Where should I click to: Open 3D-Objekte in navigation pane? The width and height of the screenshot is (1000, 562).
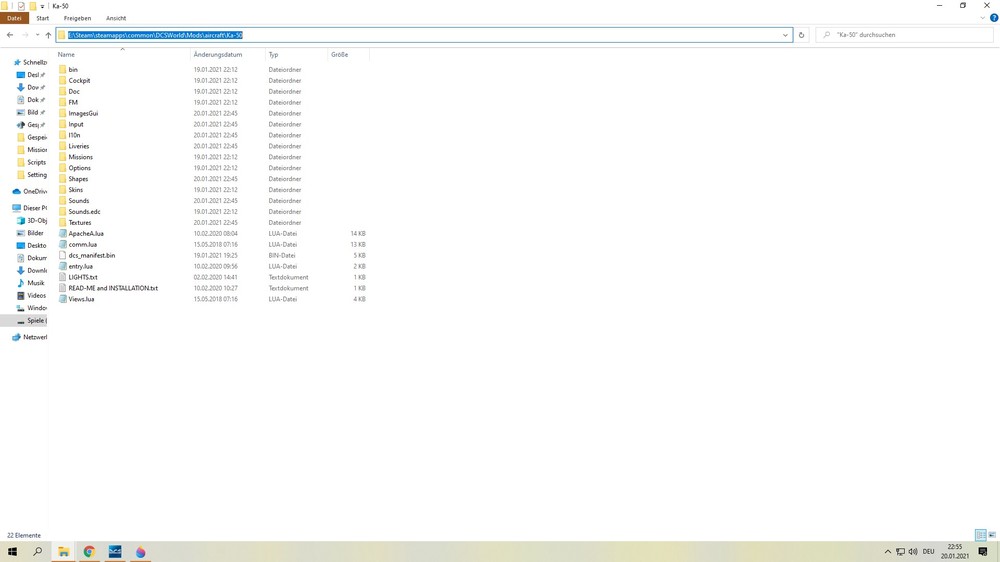(x=32, y=221)
